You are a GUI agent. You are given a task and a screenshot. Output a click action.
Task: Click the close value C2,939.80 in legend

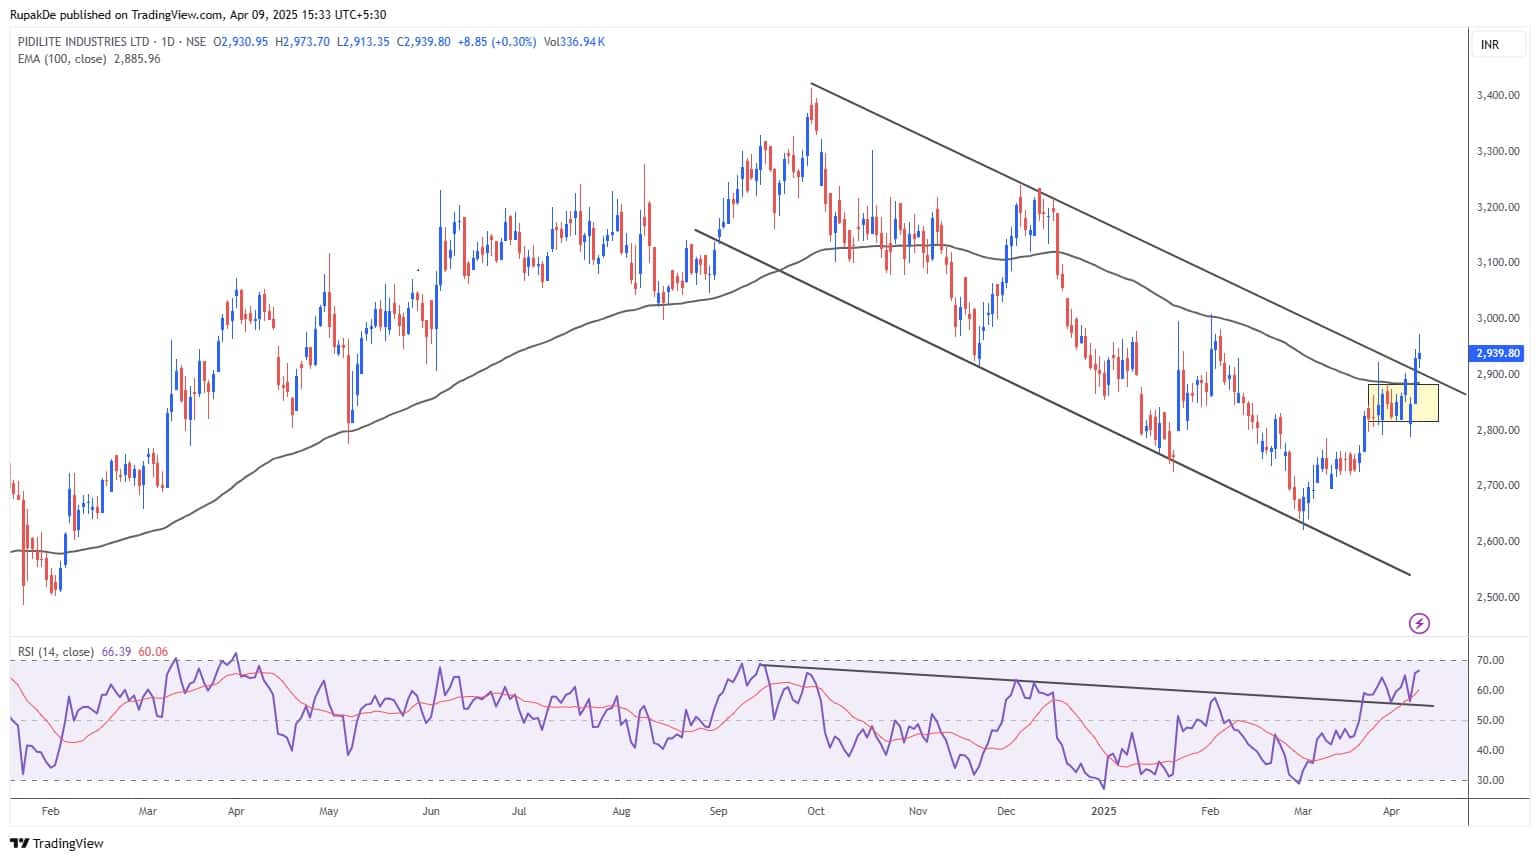coord(424,42)
